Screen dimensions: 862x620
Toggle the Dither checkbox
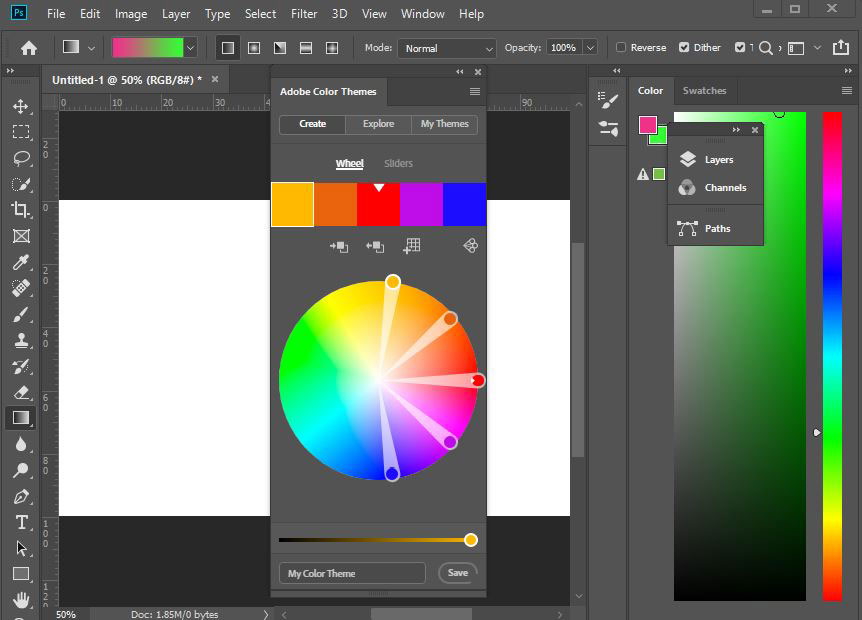tap(684, 47)
